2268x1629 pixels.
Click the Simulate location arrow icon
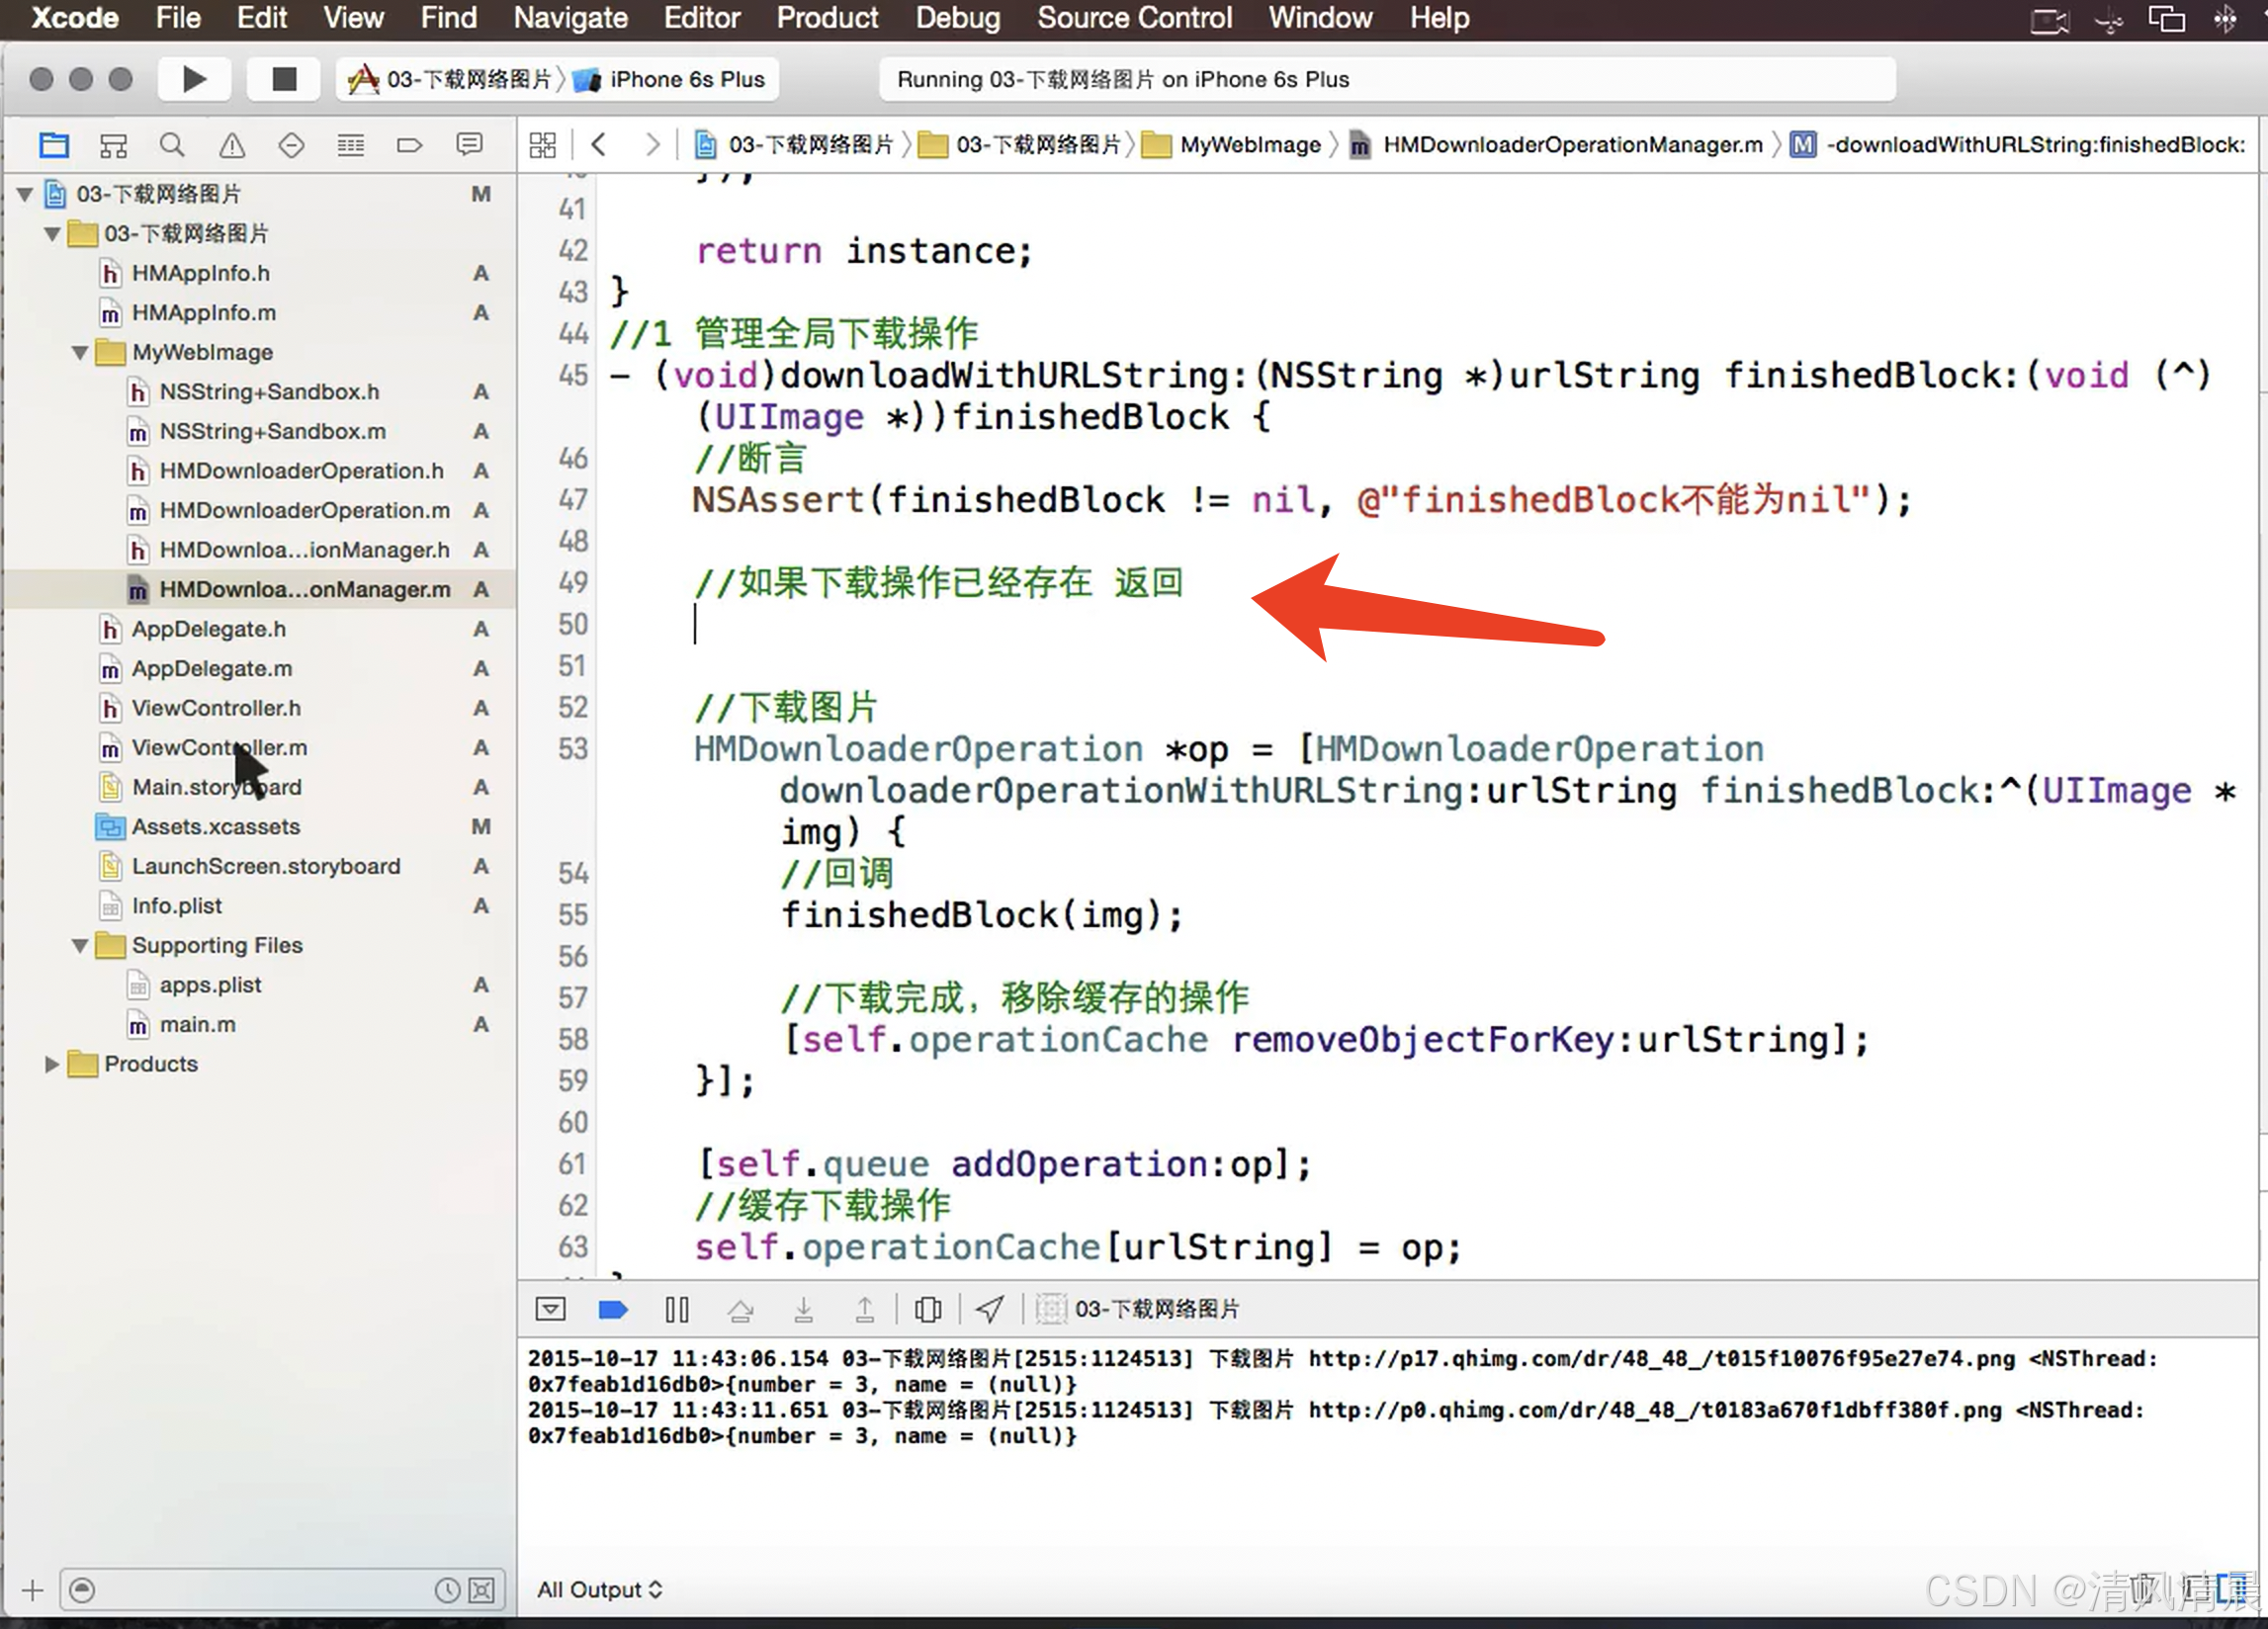[x=989, y=1309]
